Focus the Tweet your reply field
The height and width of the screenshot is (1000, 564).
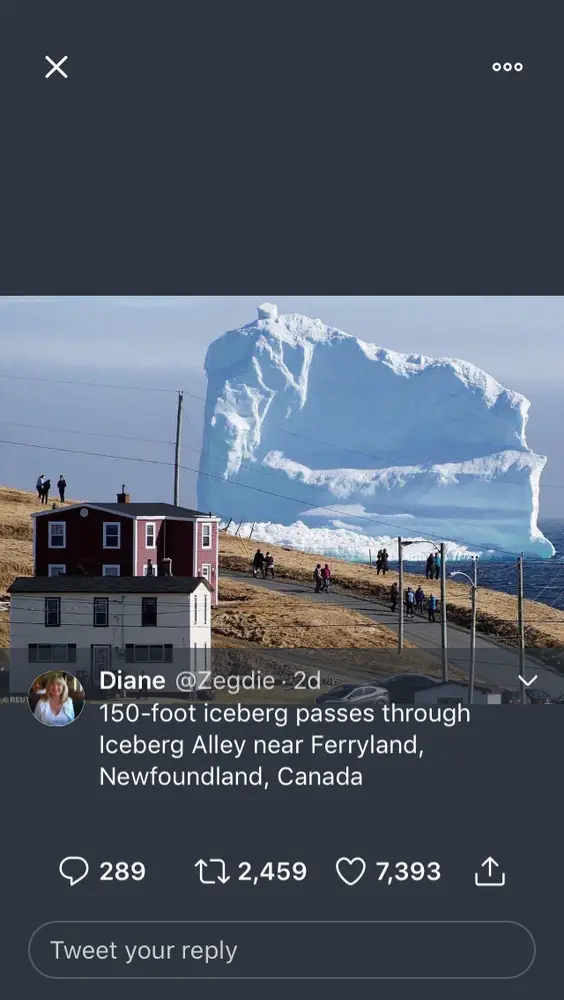(281, 950)
